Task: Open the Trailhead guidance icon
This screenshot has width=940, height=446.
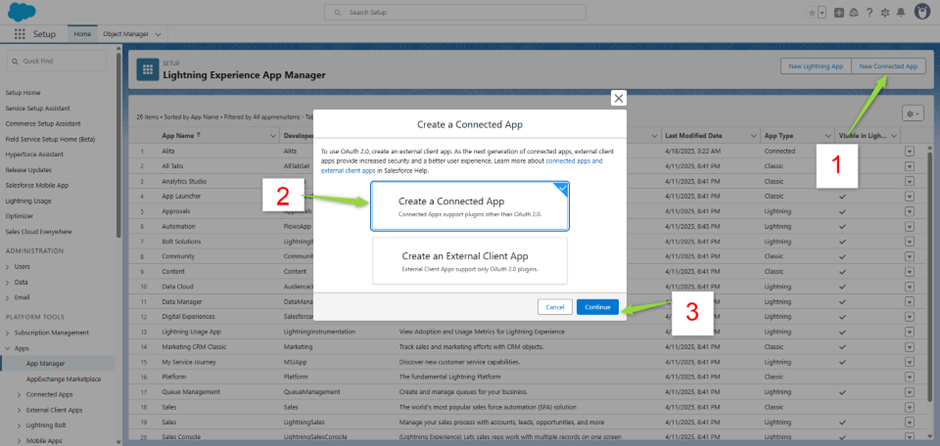Action: pyautogui.click(x=854, y=12)
